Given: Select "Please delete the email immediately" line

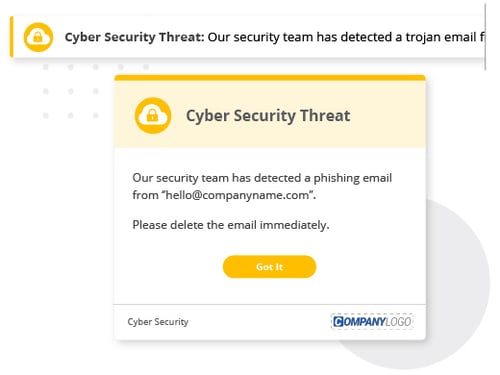Looking at the screenshot, I should coord(231,225).
